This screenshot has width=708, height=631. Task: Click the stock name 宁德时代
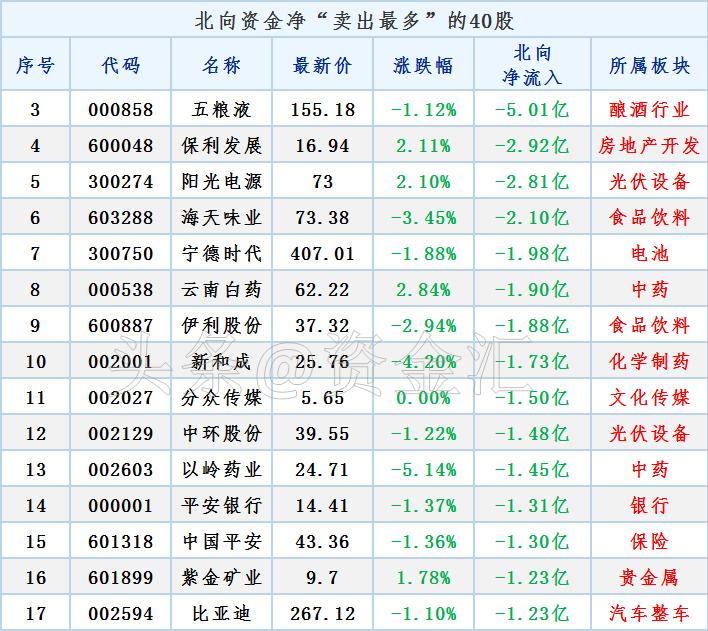[x=221, y=253]
